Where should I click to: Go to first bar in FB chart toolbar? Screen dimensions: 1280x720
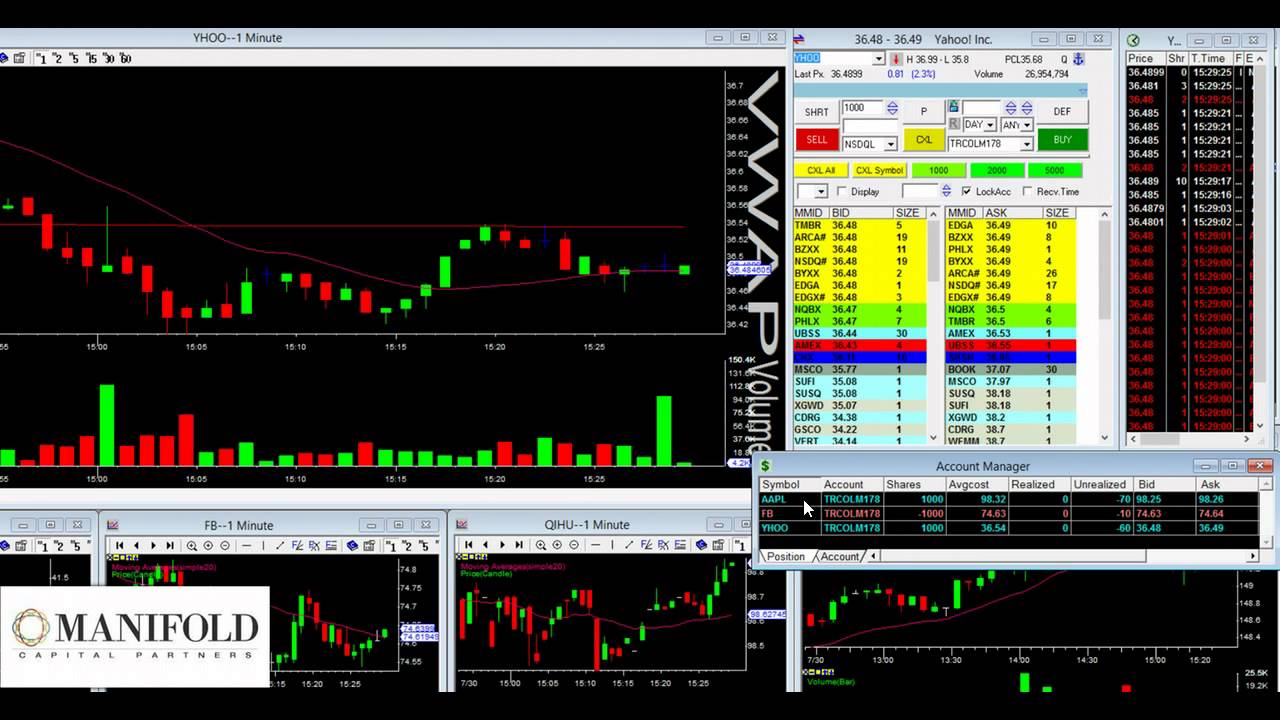(119, 545)
